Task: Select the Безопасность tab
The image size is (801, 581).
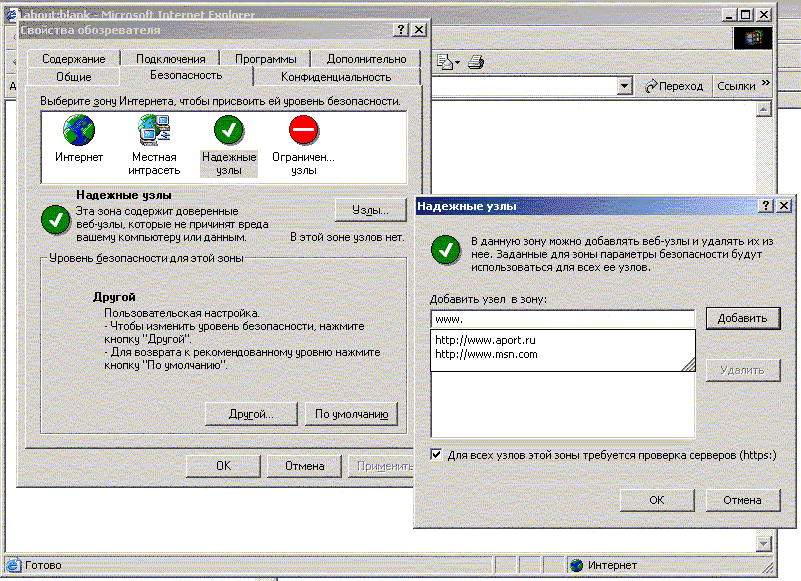Action: (x=186, y=75)
